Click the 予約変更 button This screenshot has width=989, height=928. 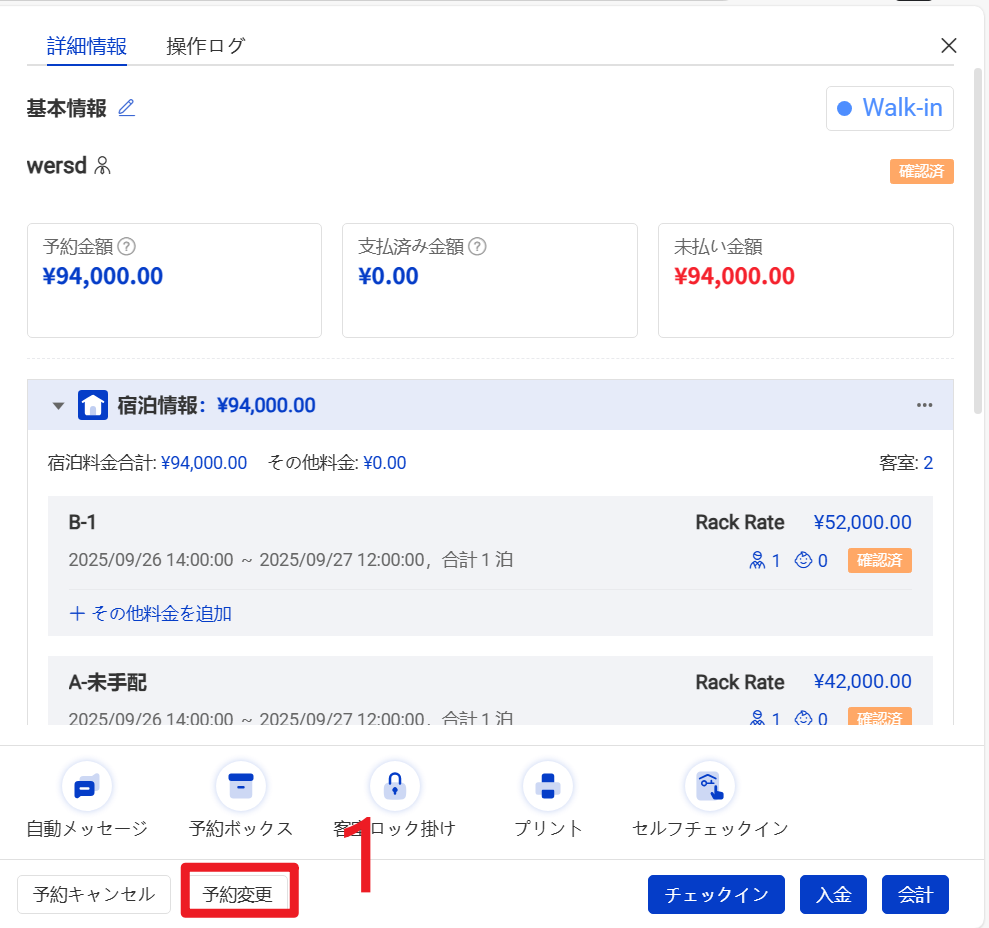tap(238, 894)
